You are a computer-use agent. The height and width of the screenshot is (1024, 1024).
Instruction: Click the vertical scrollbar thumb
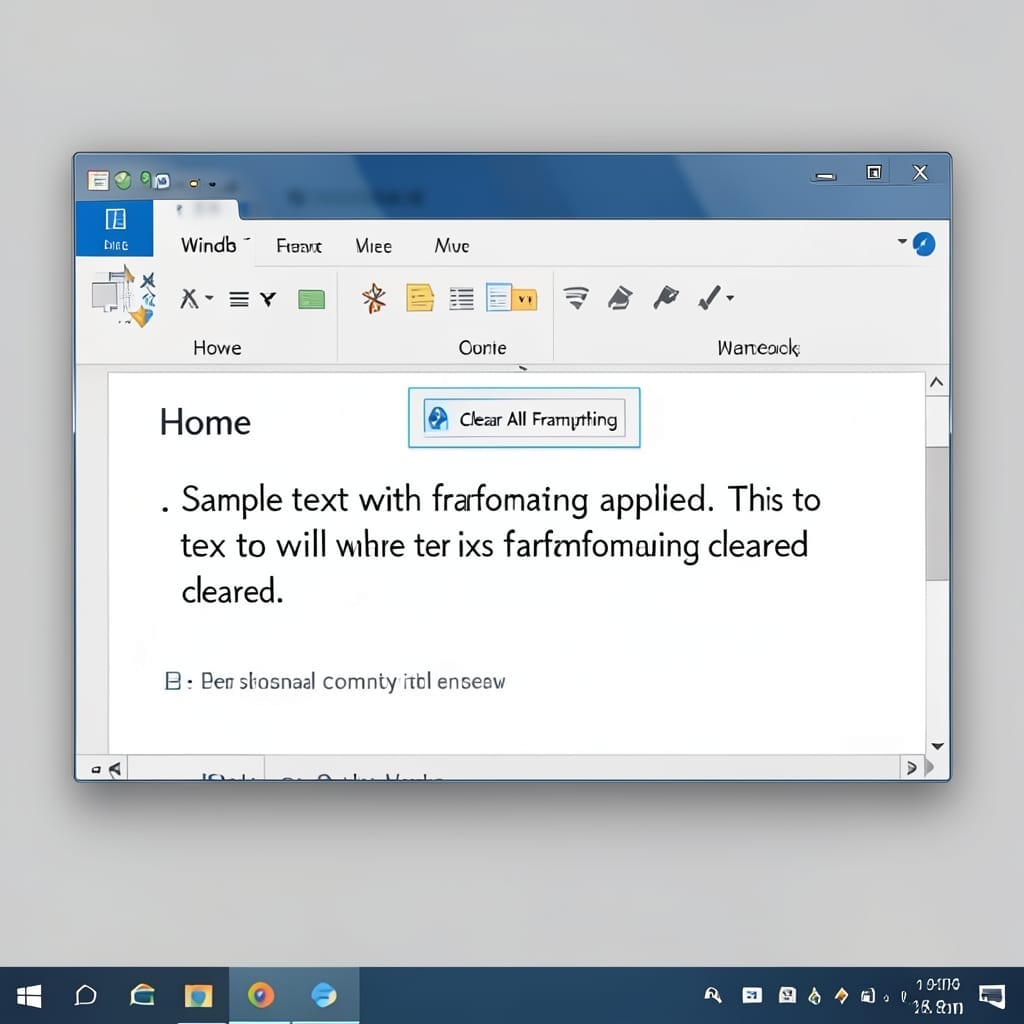(x=937, y=513)
